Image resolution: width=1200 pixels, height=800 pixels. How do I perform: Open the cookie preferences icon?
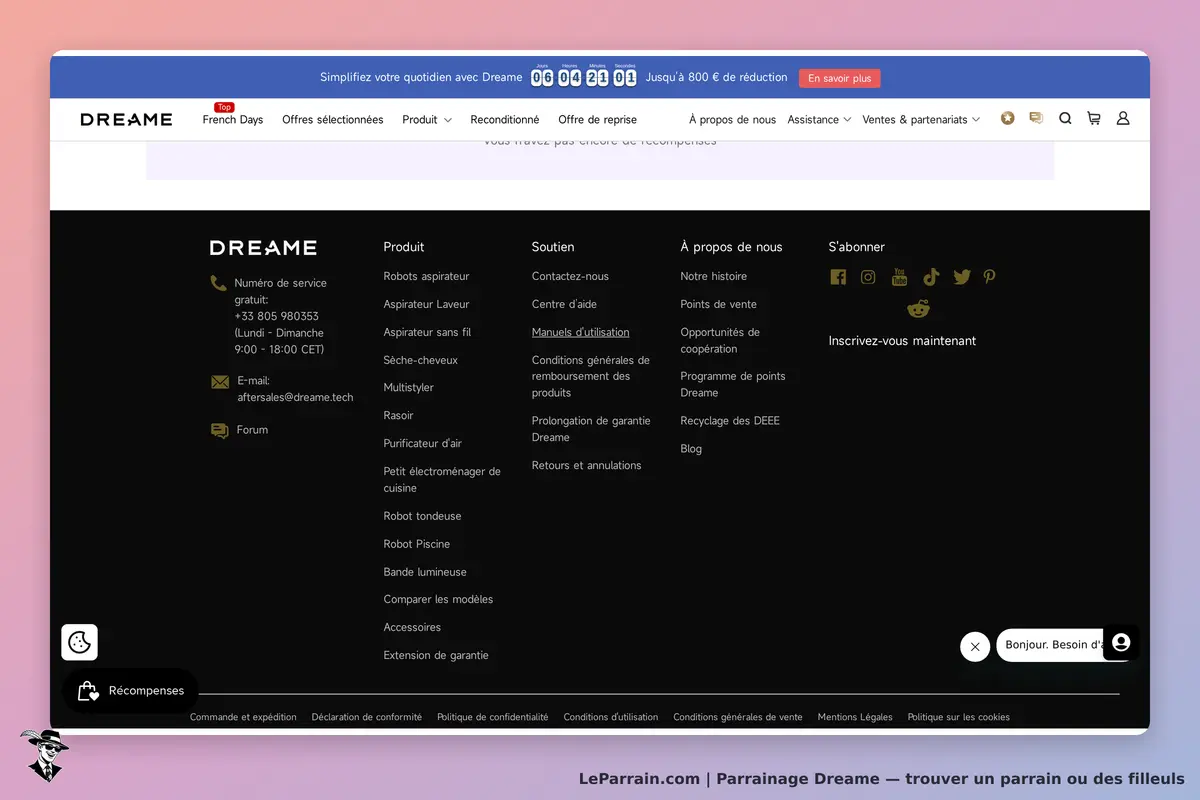(80, 642)
